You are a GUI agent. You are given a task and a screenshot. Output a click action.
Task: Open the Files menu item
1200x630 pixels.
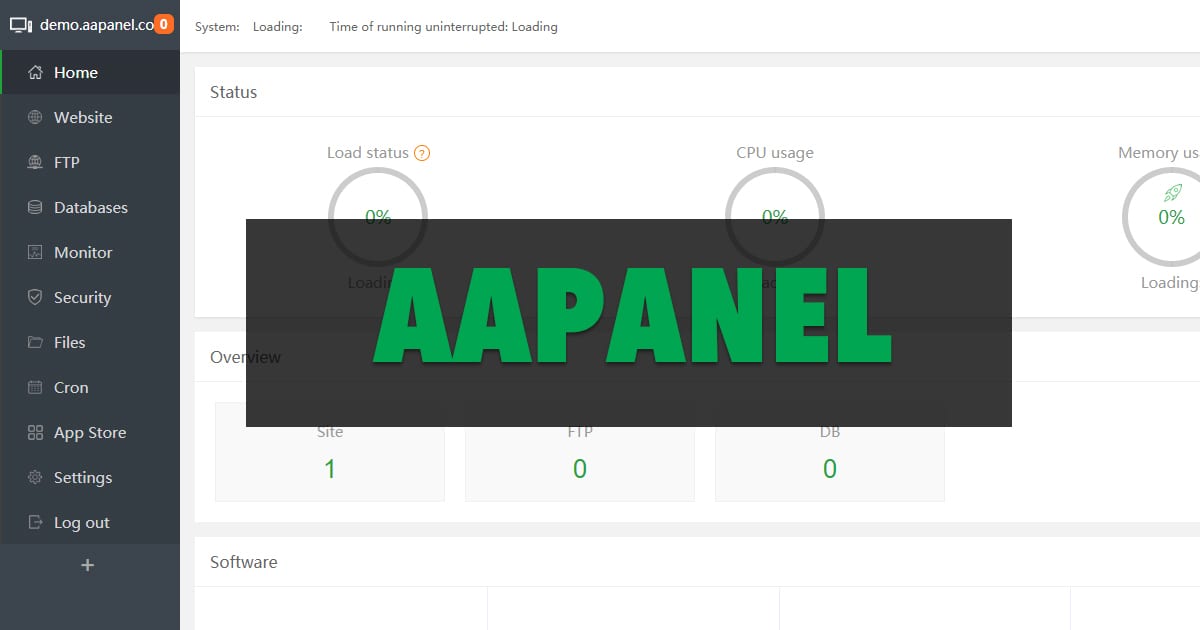pos(90,343)
